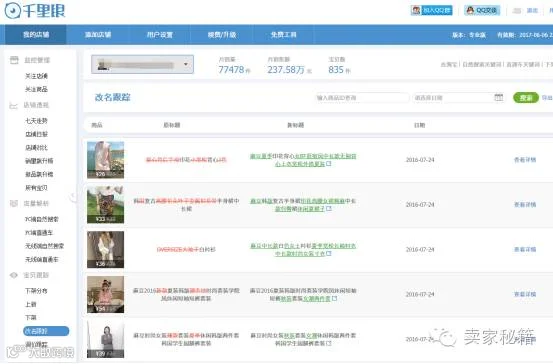The width and height of the screenshot is (553, 364).
Task: Focus the date picker input field
Action: click(x=459, y=98)
